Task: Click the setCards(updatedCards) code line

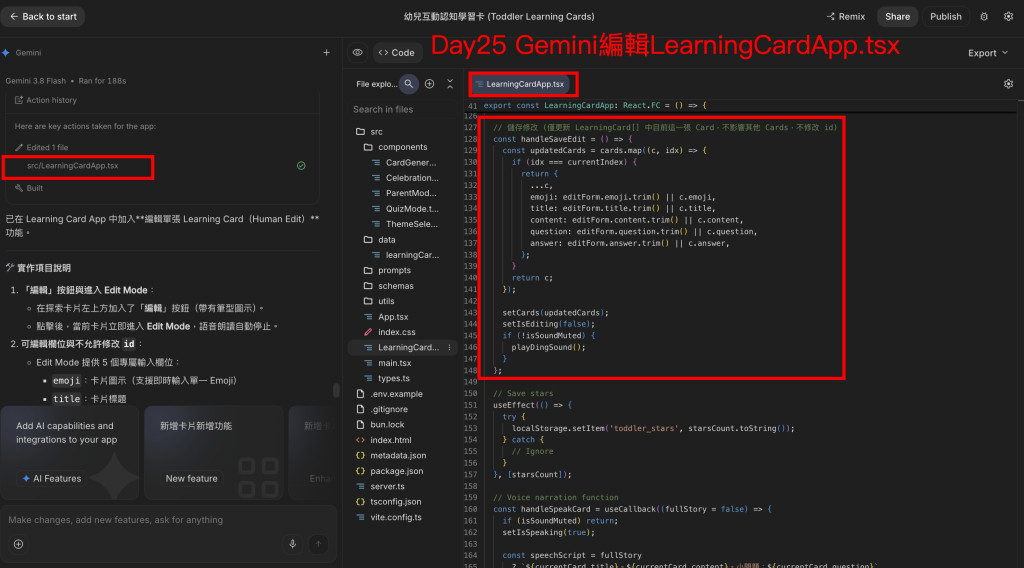Action: pos(555,313)
